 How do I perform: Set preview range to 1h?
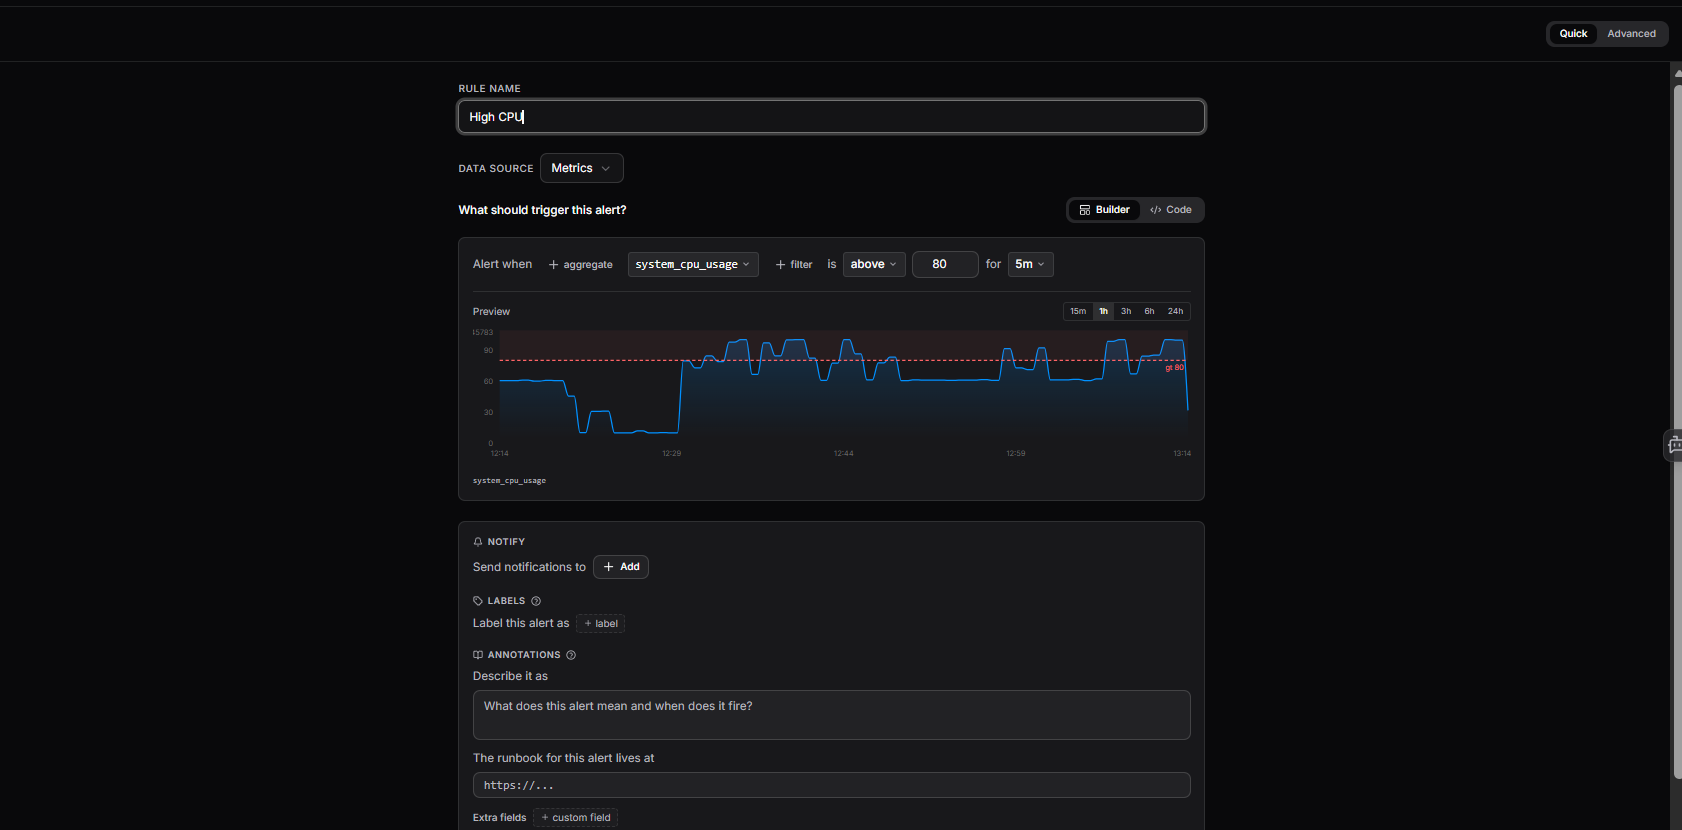[x=1103, y=311]
